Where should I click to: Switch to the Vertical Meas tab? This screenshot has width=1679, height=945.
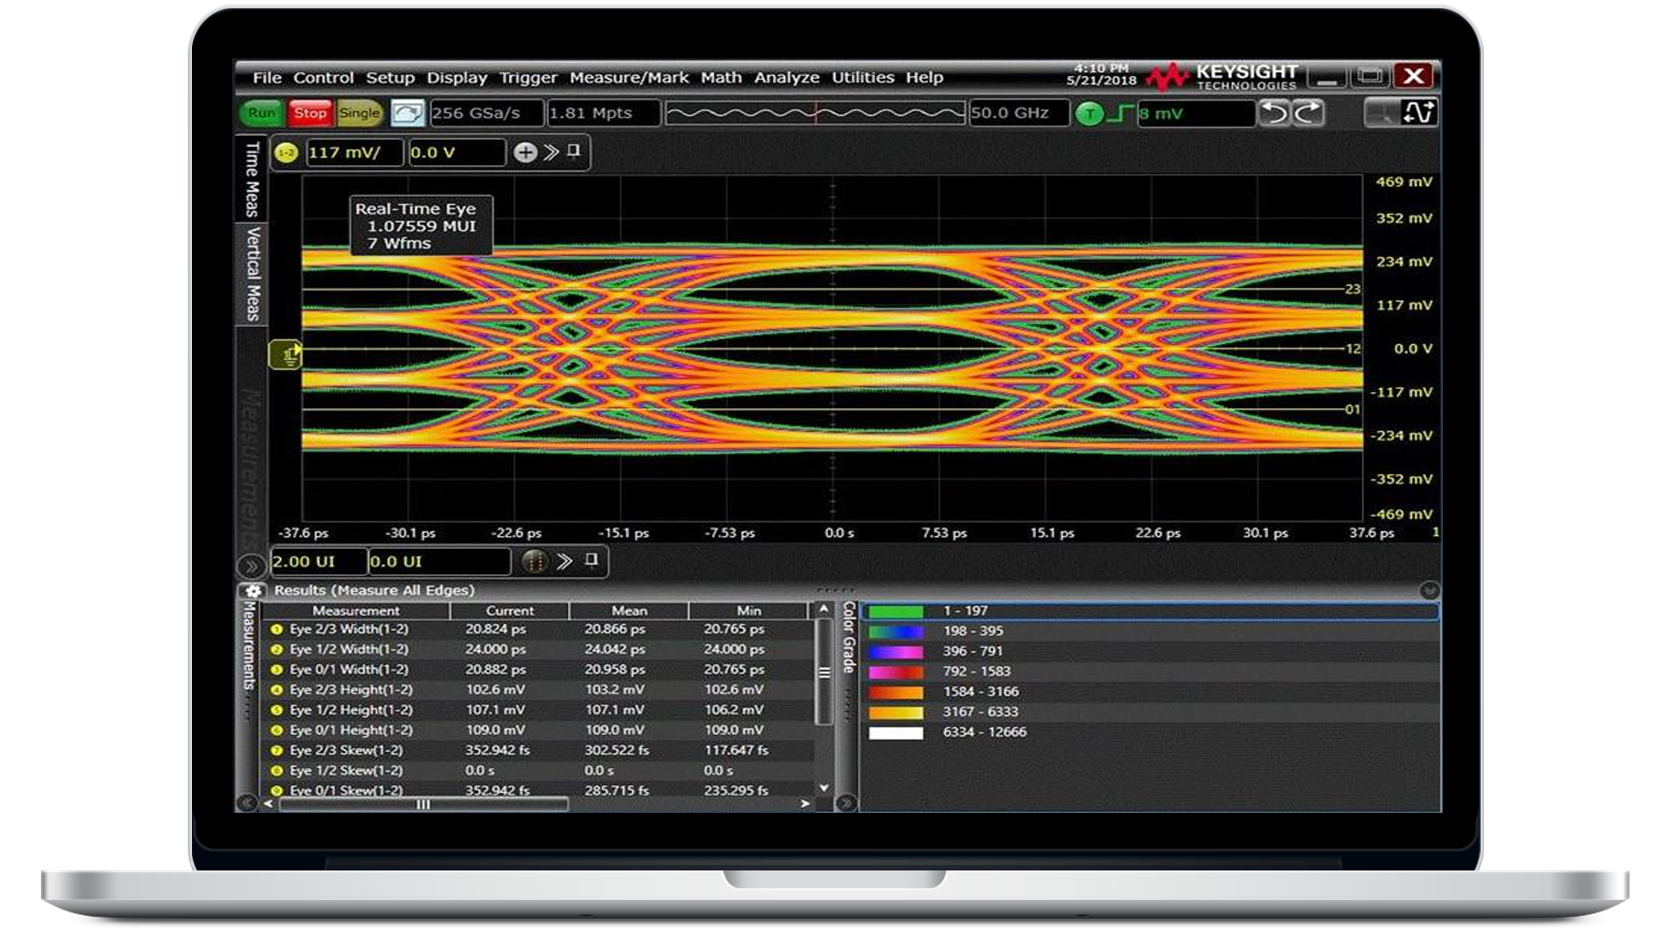pyautogui.click(x=253, y=274)
